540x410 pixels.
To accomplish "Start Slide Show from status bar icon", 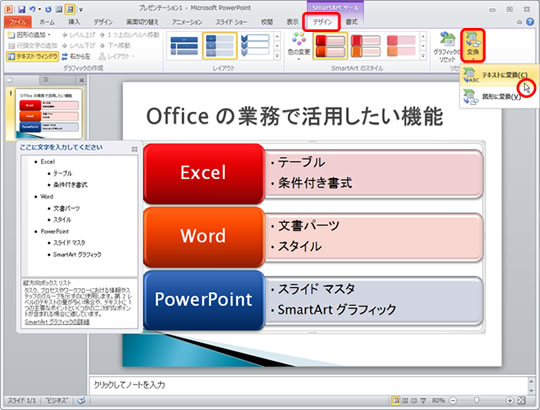I will [423, 401].
